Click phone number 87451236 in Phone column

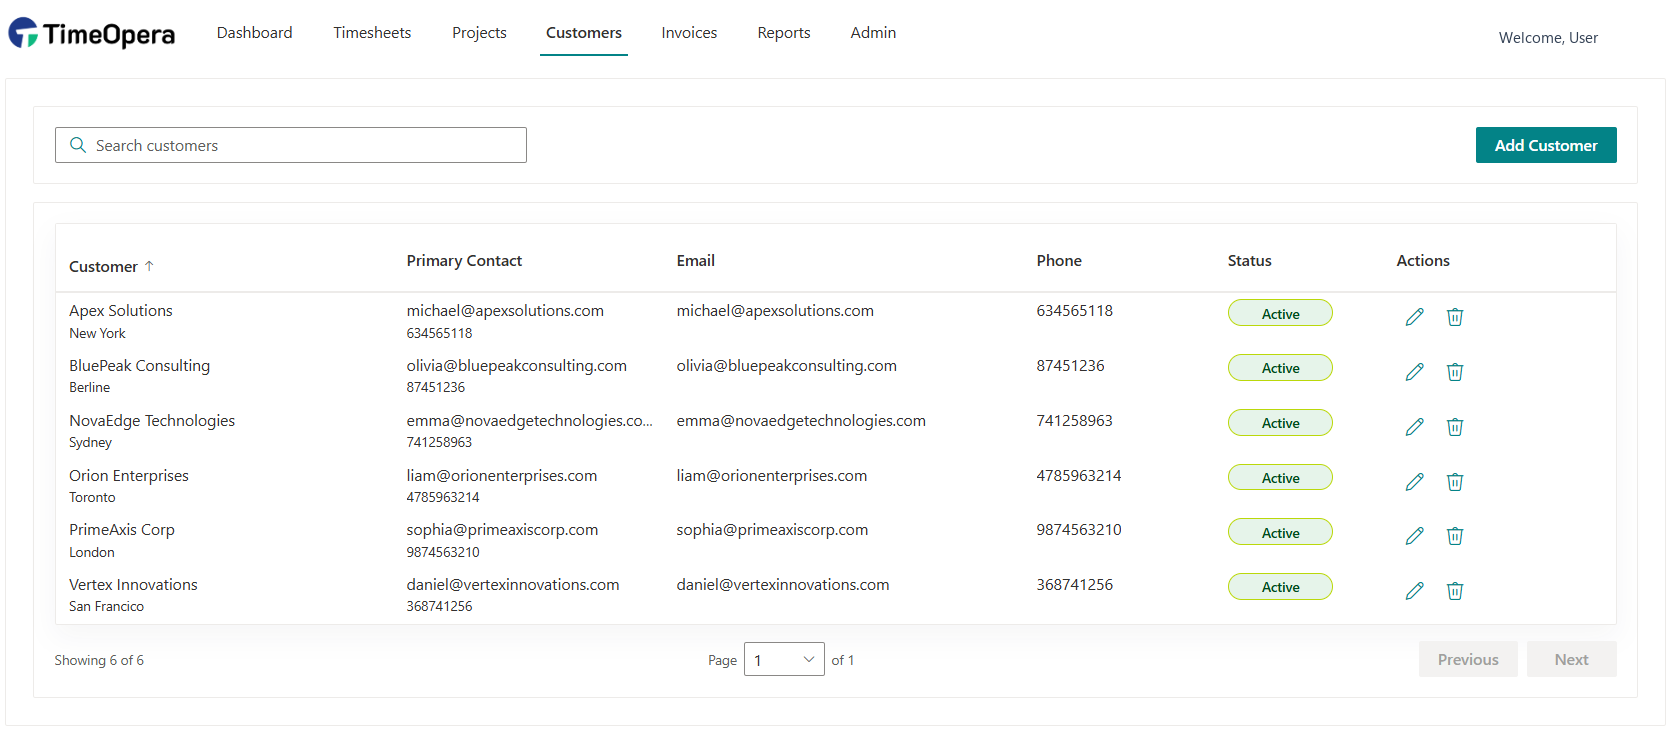tap(1070, 366)
